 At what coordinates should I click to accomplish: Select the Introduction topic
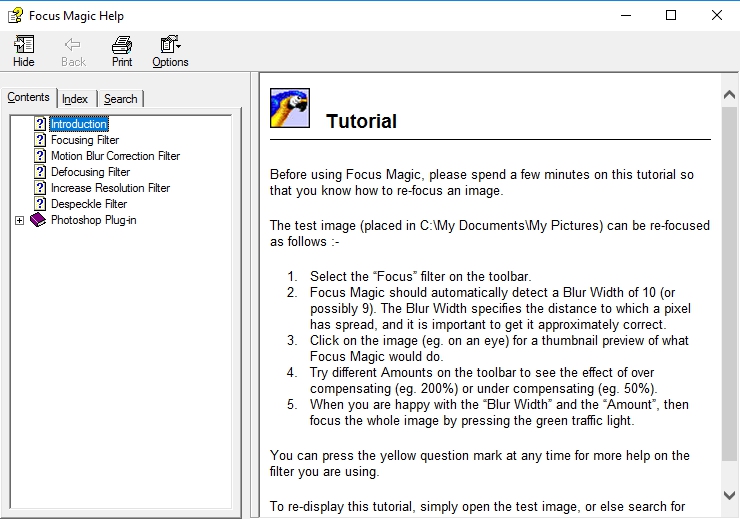[79, 124]
